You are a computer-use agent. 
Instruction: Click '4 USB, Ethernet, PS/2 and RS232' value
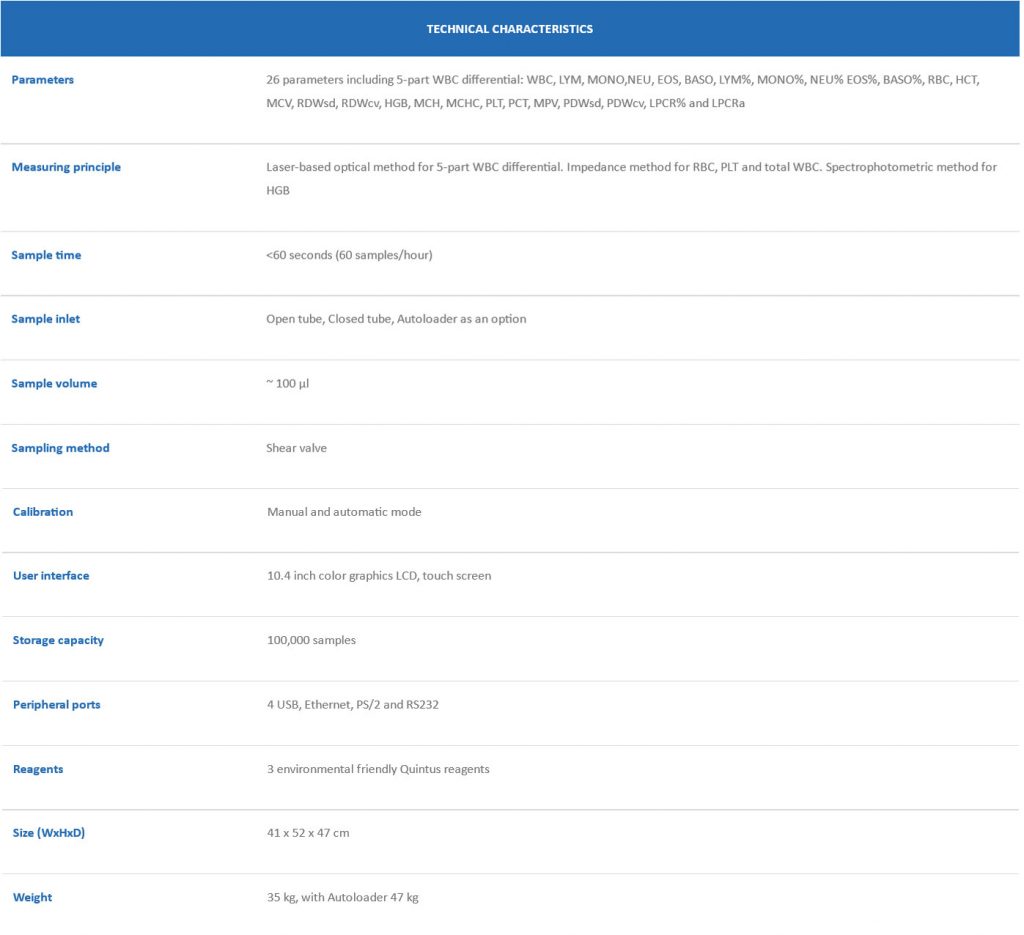click(x=353, y=705)
